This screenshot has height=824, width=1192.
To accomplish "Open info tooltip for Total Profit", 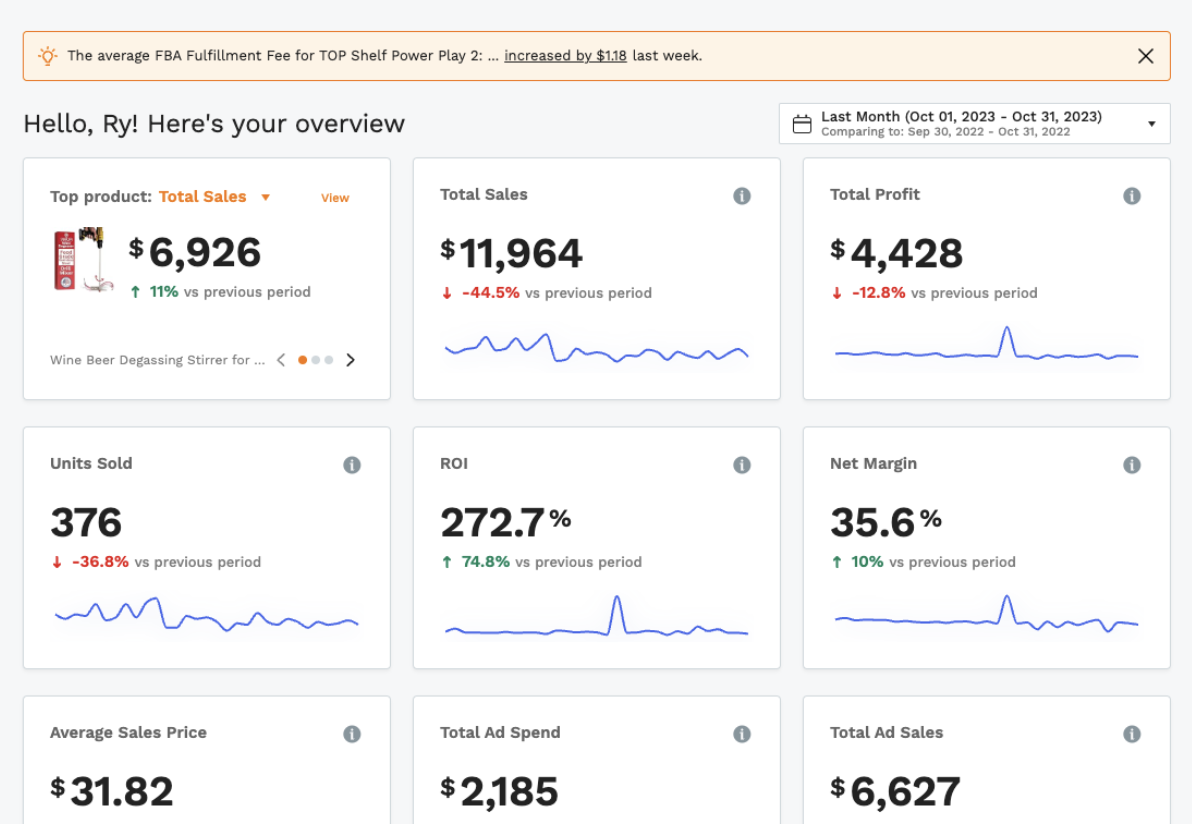I will (x=1132, y=196).
